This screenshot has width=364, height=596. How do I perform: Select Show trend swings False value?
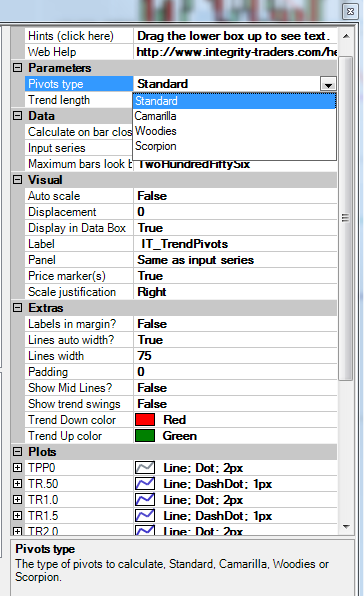tap(236, 404)
